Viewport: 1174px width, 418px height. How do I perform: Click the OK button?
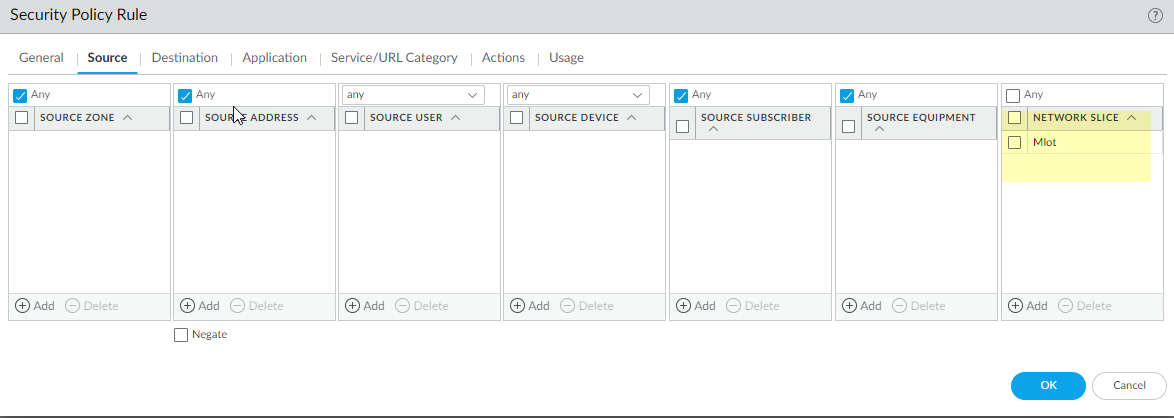(x=1047, y=385)
